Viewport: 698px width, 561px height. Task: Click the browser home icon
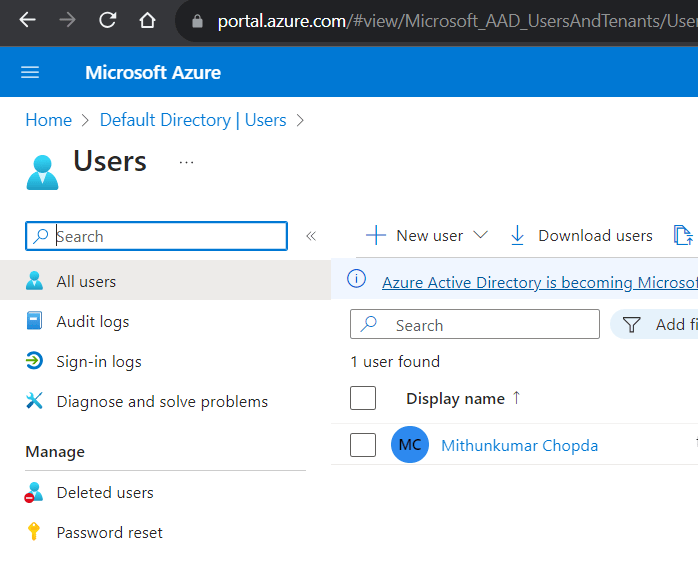point(147,20)
